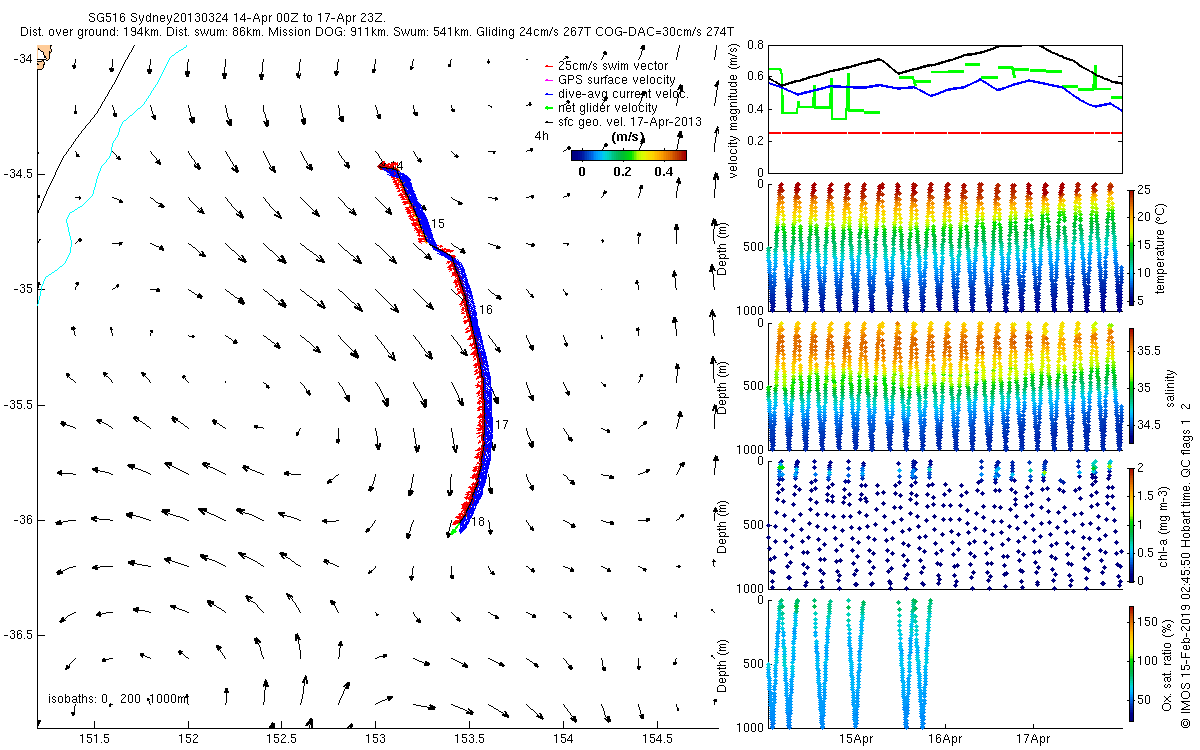Click the '0.8' tick on the velocity magnitude axis

click(x=755, y=46)
